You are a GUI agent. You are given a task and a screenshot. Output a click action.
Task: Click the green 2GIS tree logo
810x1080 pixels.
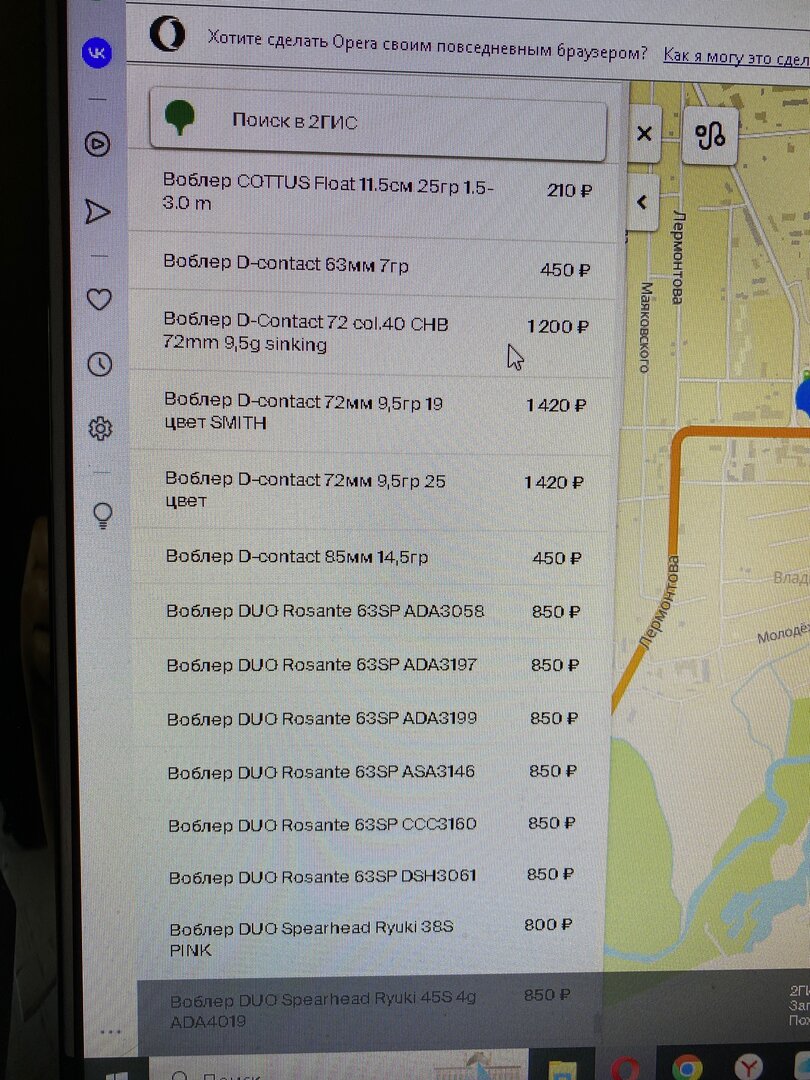(x=180, y=118)
